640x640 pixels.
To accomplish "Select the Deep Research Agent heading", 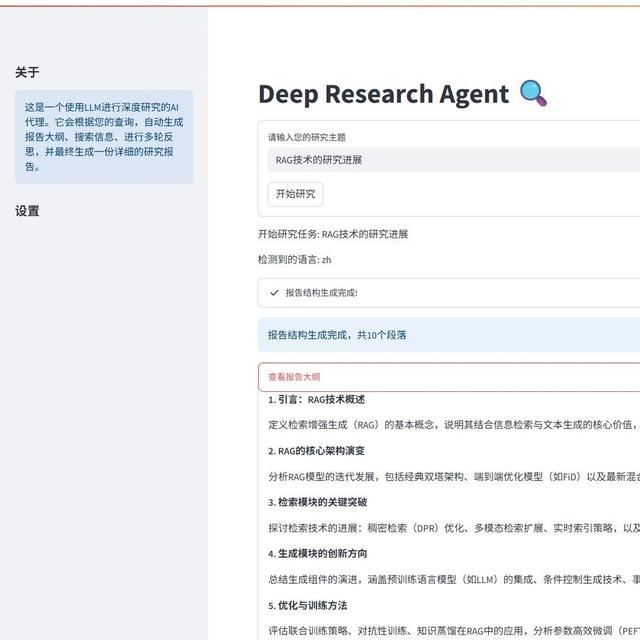I will click(384, 94).
